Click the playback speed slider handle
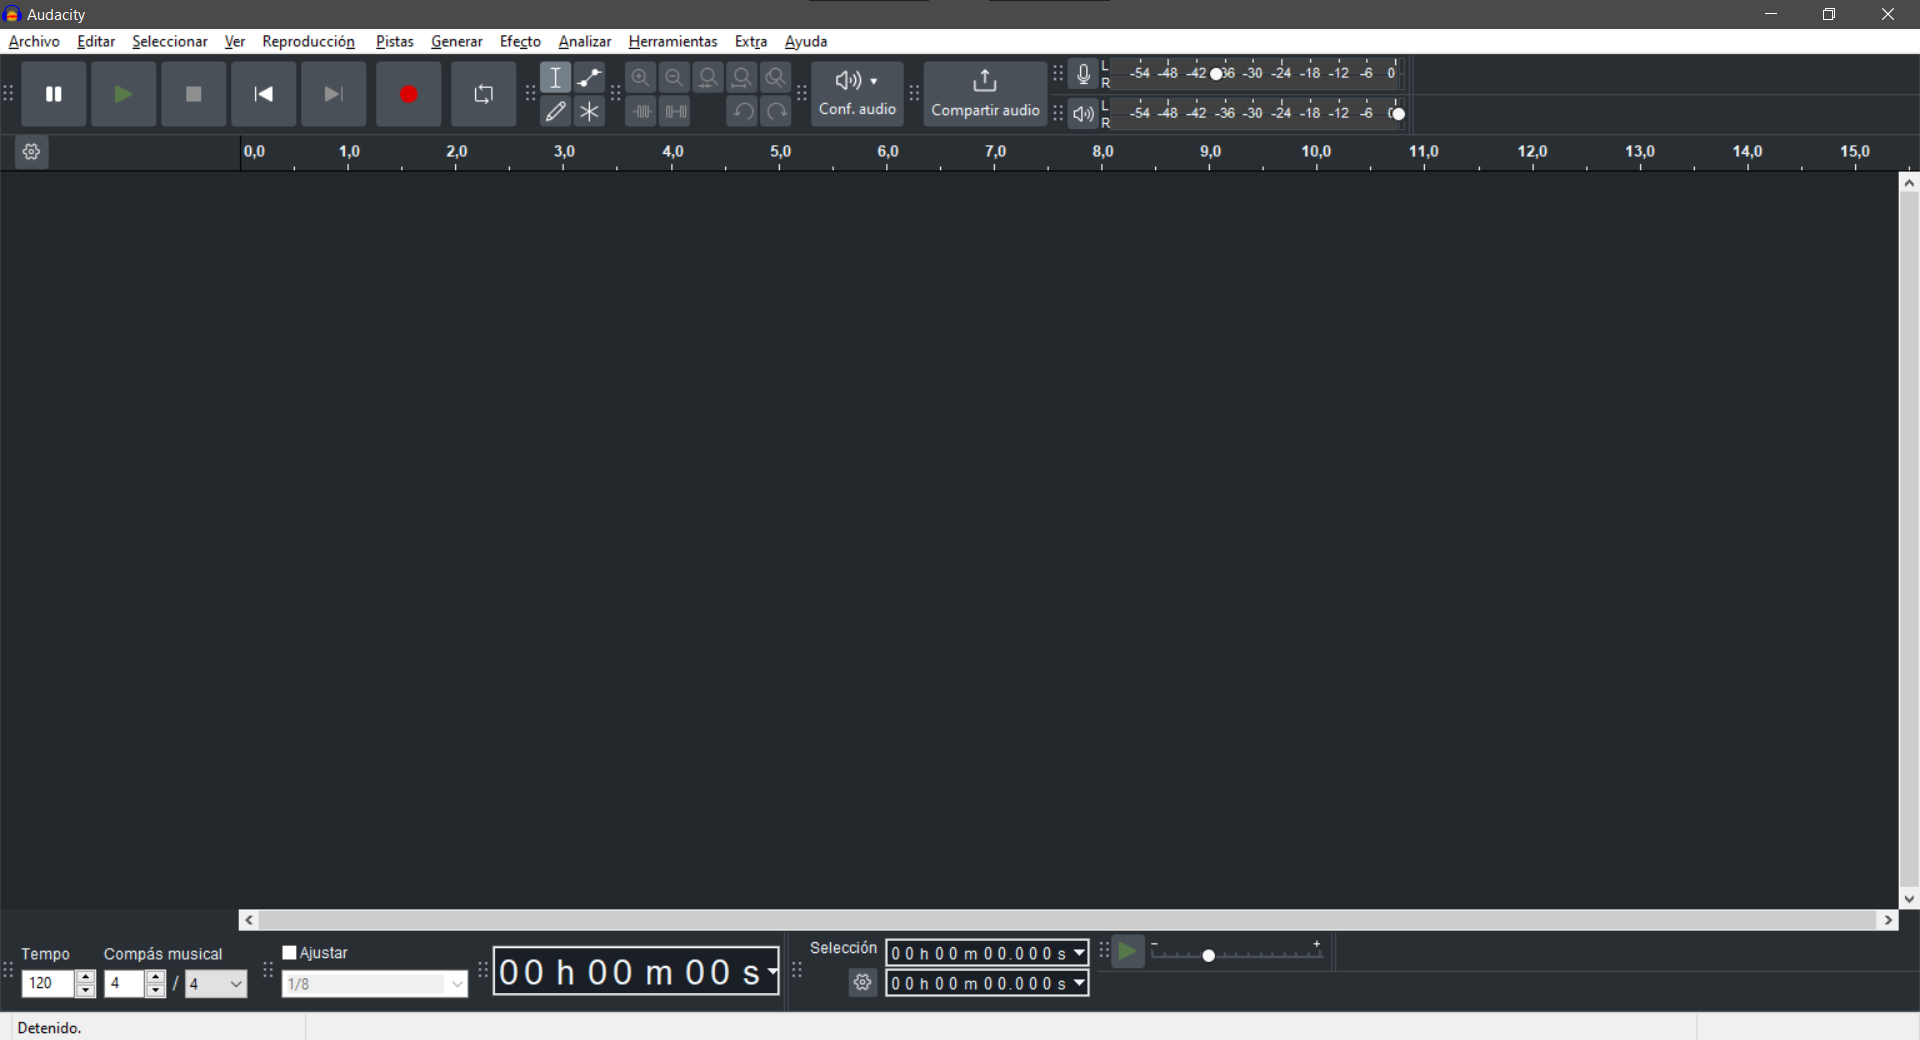Image resolution: width=1920 pixels, height=1040 pixels. tap(1209, 956)
